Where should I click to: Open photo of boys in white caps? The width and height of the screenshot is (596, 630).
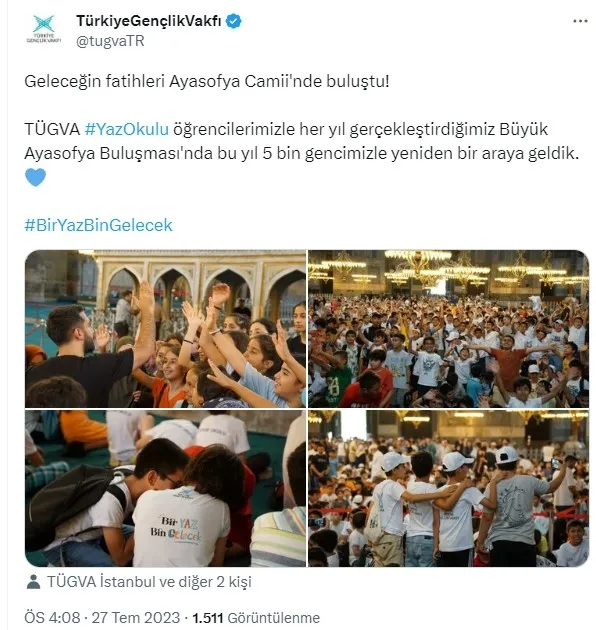coord(449,488)
